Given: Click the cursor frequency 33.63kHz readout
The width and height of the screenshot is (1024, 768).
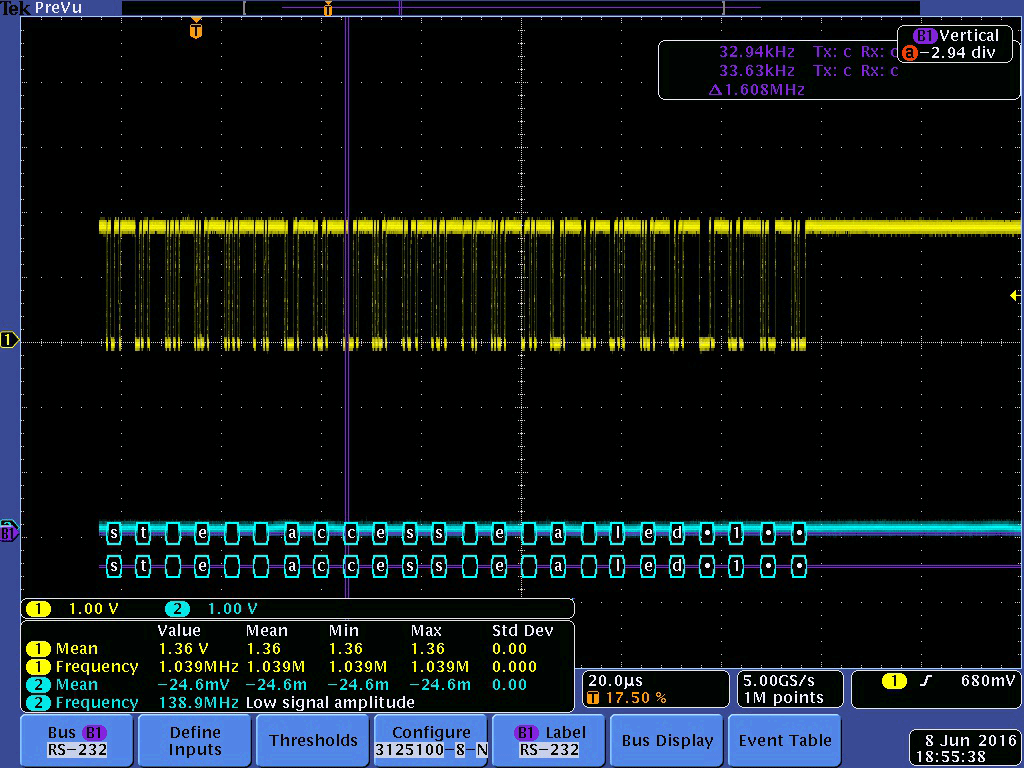Looking at the screenshot, I should tap(756, 70).
